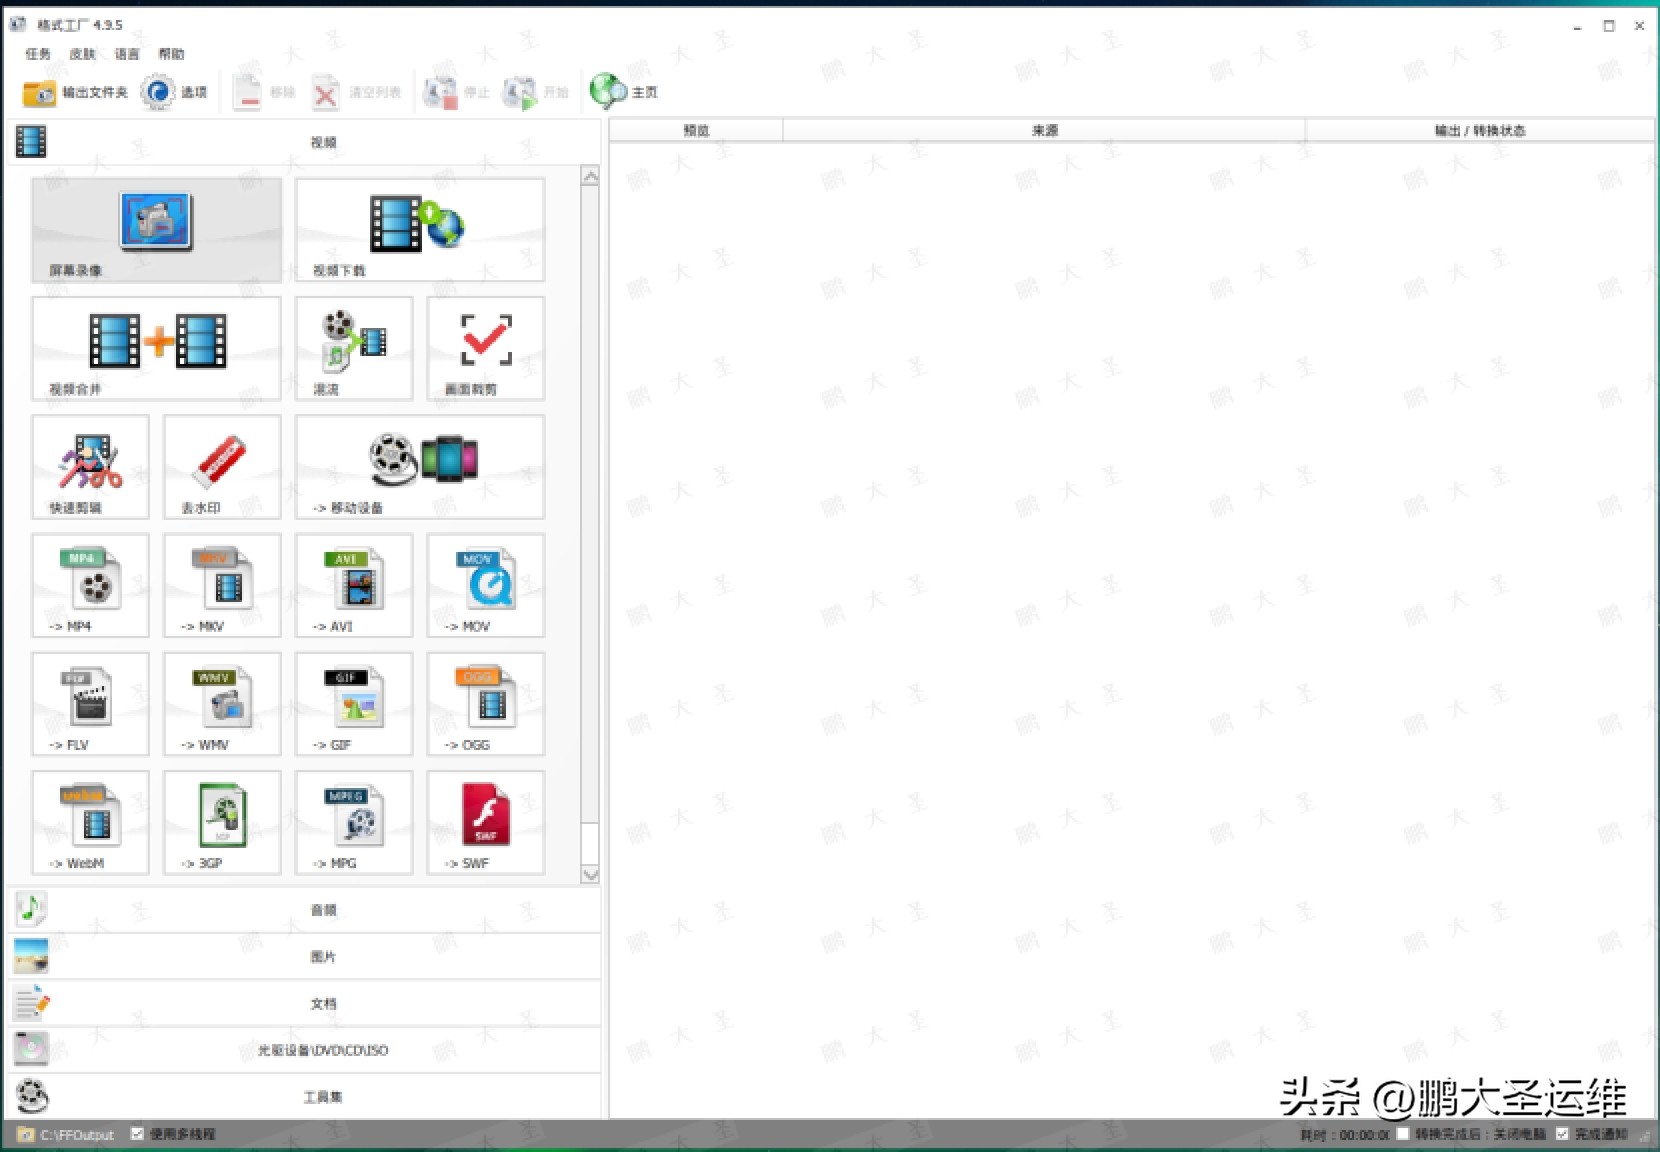Click the 开始 start conversion button
The image size is (1660, 1152).
[x=536, y=92]
